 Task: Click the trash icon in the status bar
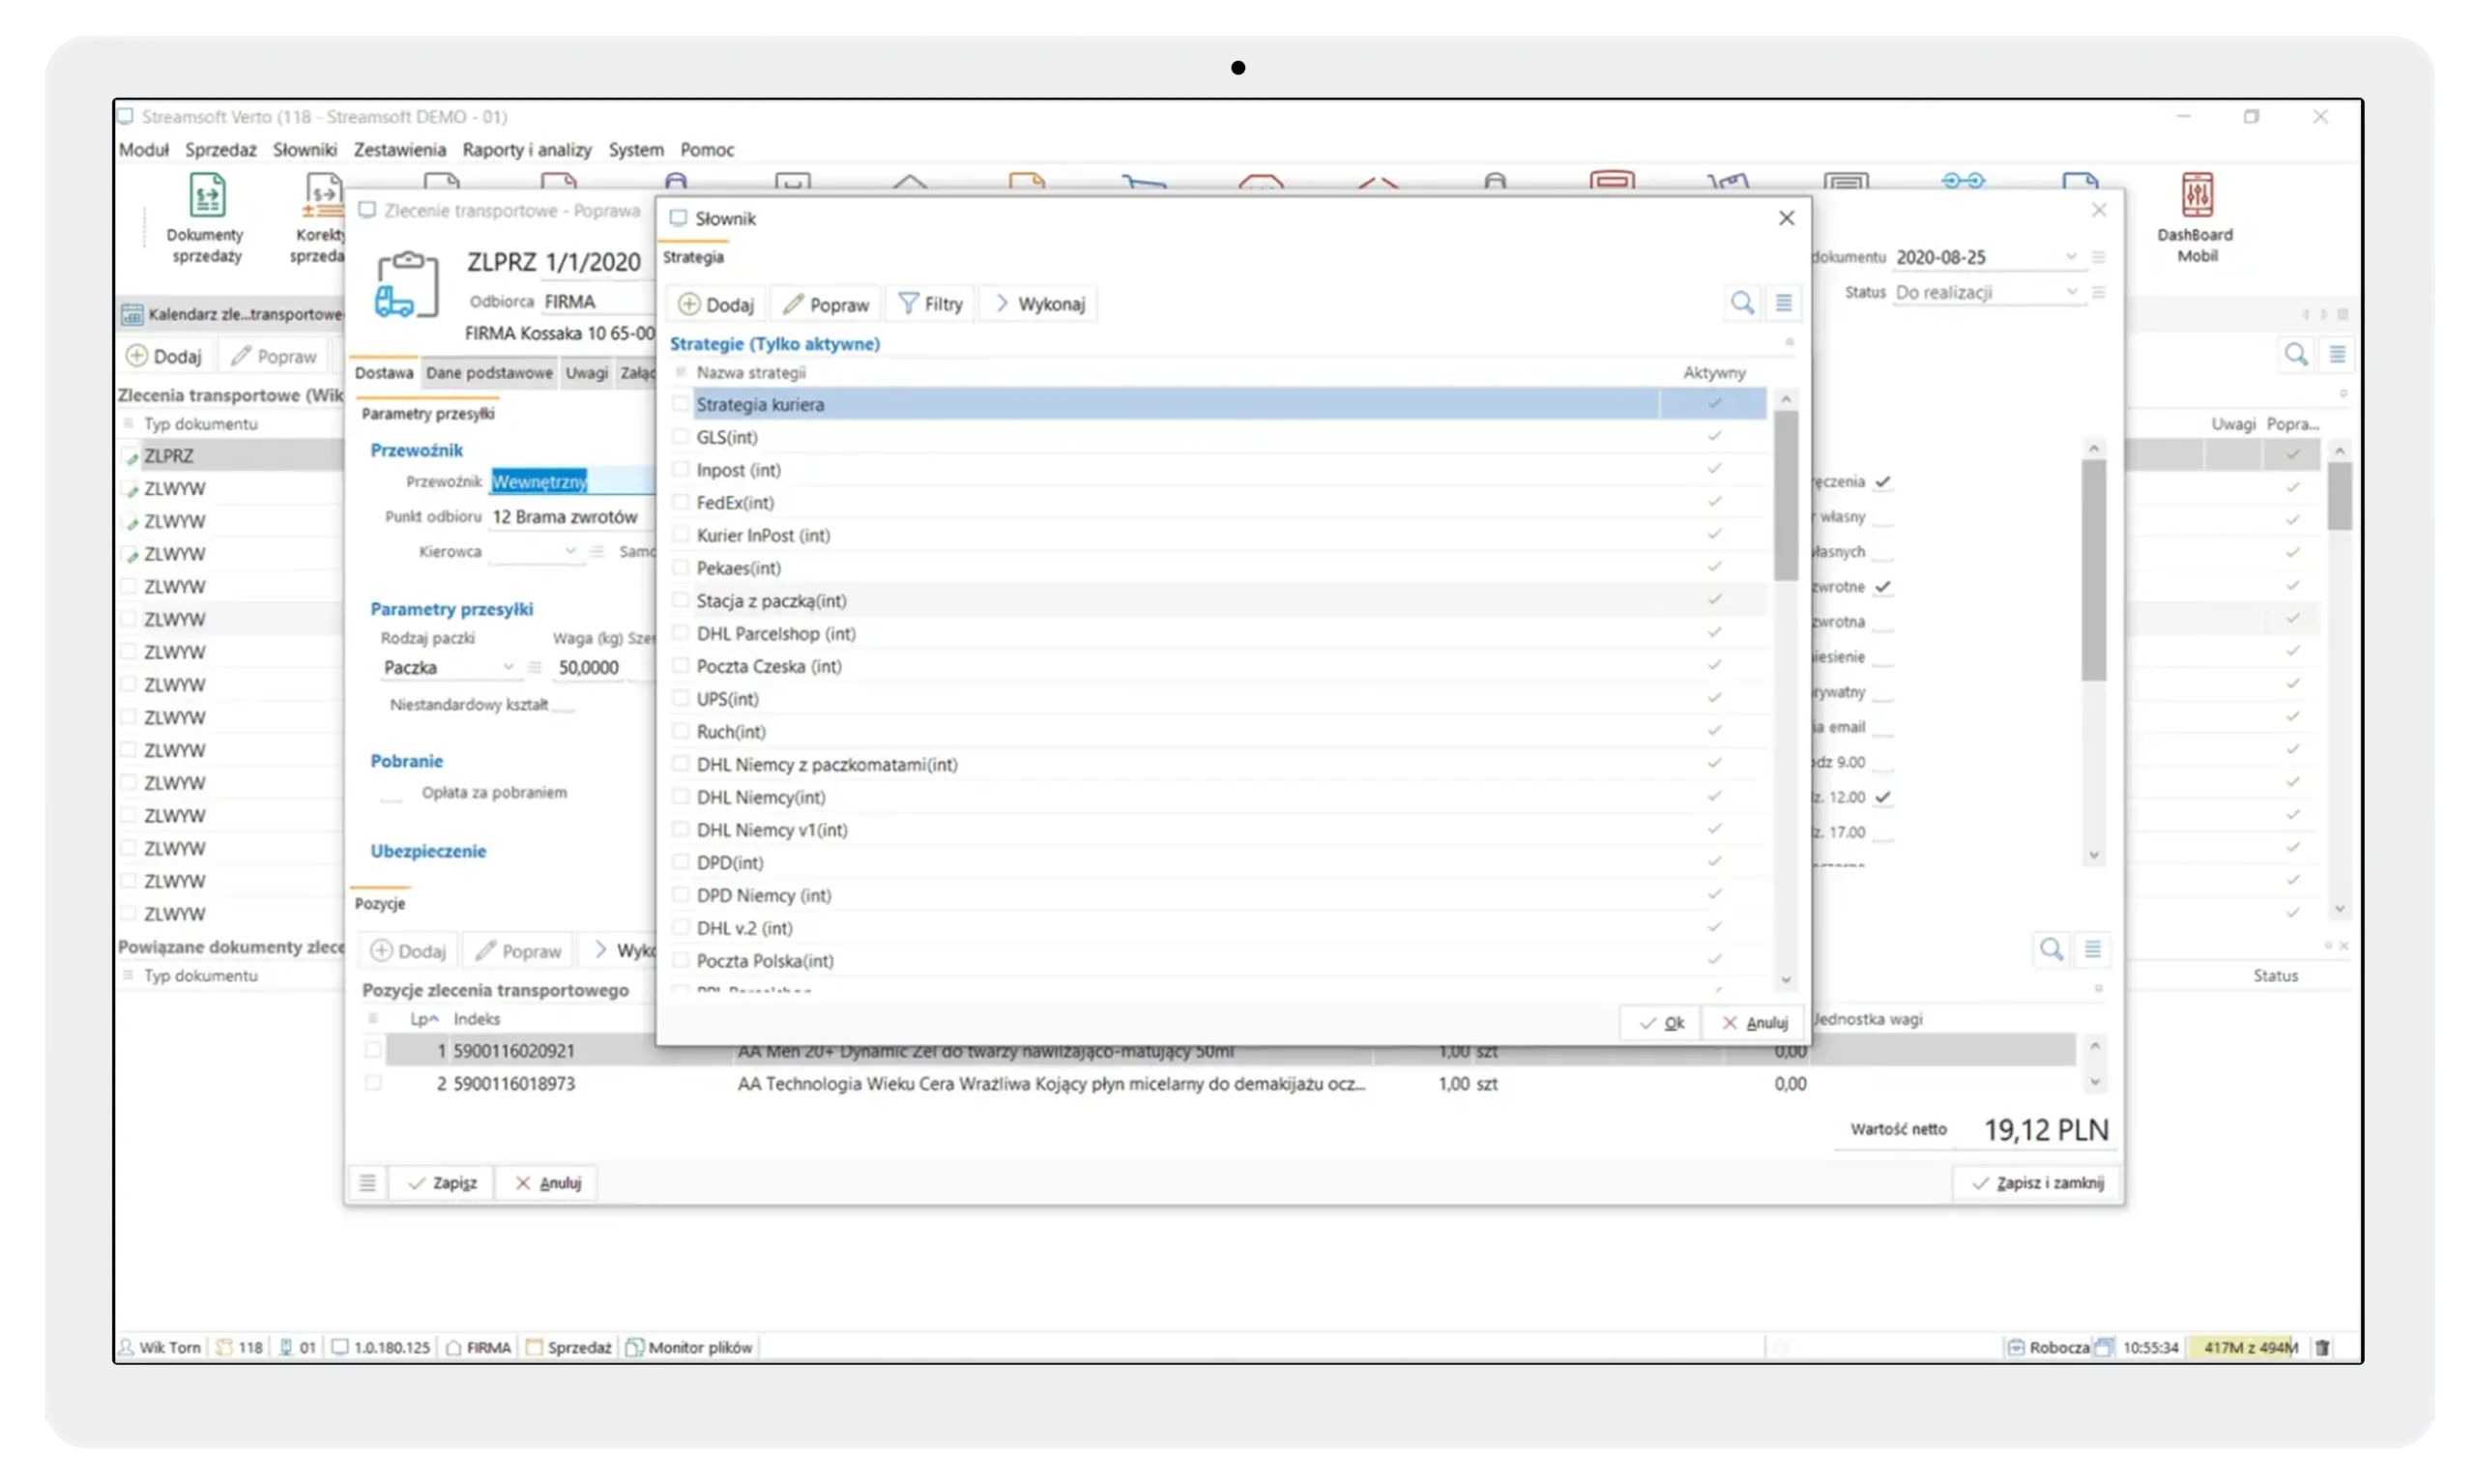coord(2322,1347)
